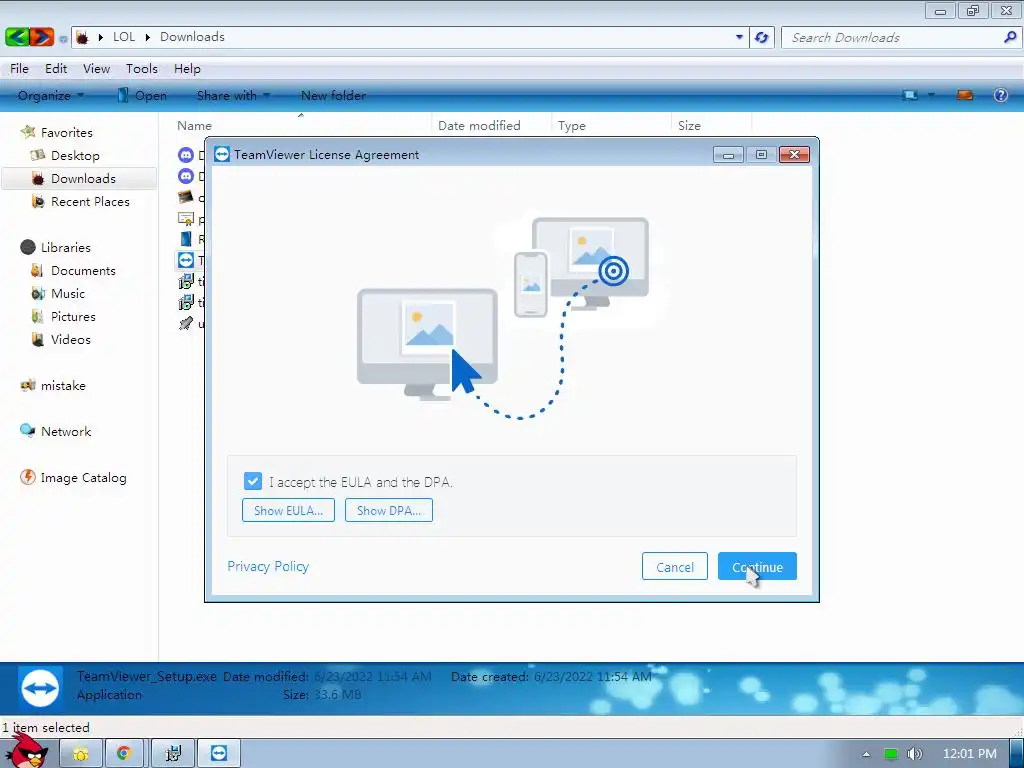Open the View menu
The image size is (1024, 768).
click(x=96, y=69)
